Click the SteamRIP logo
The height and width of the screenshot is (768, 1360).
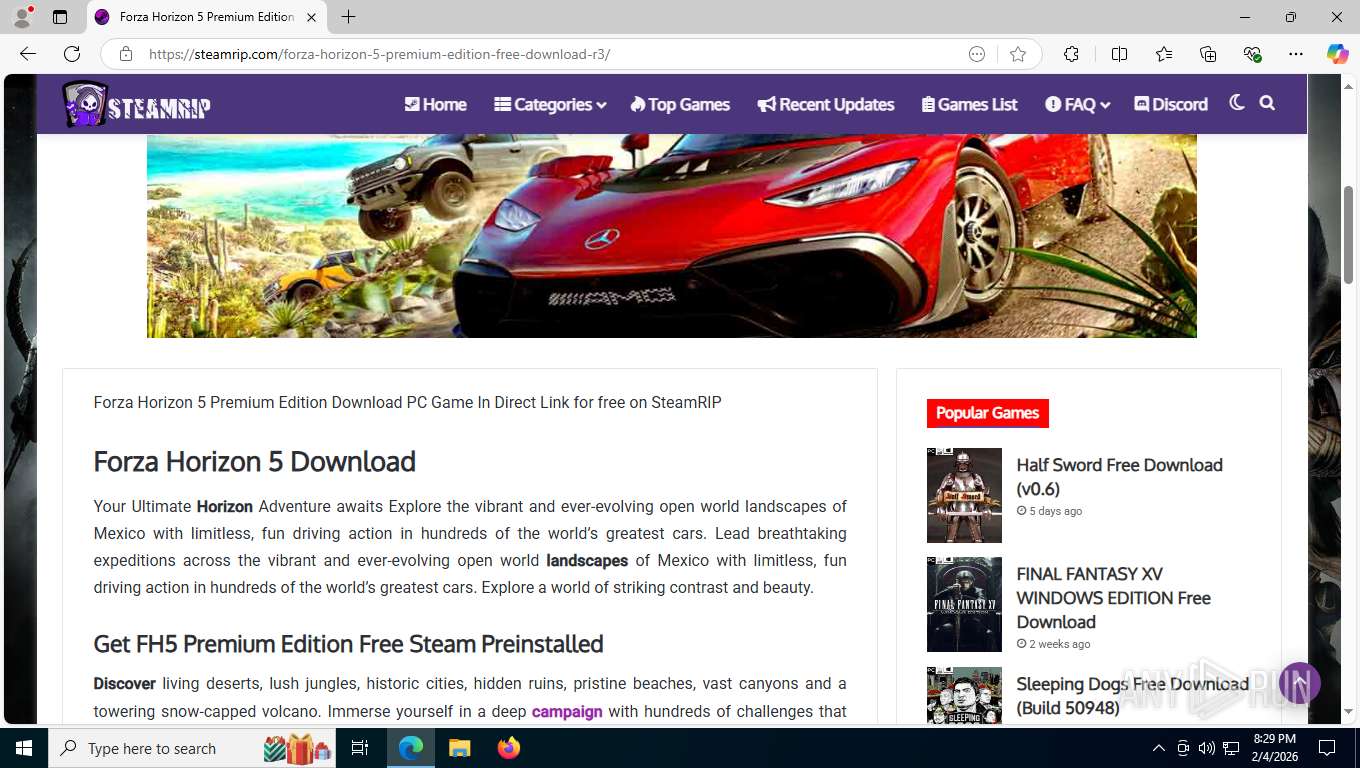pyautogui.click(x=137, y=104)
